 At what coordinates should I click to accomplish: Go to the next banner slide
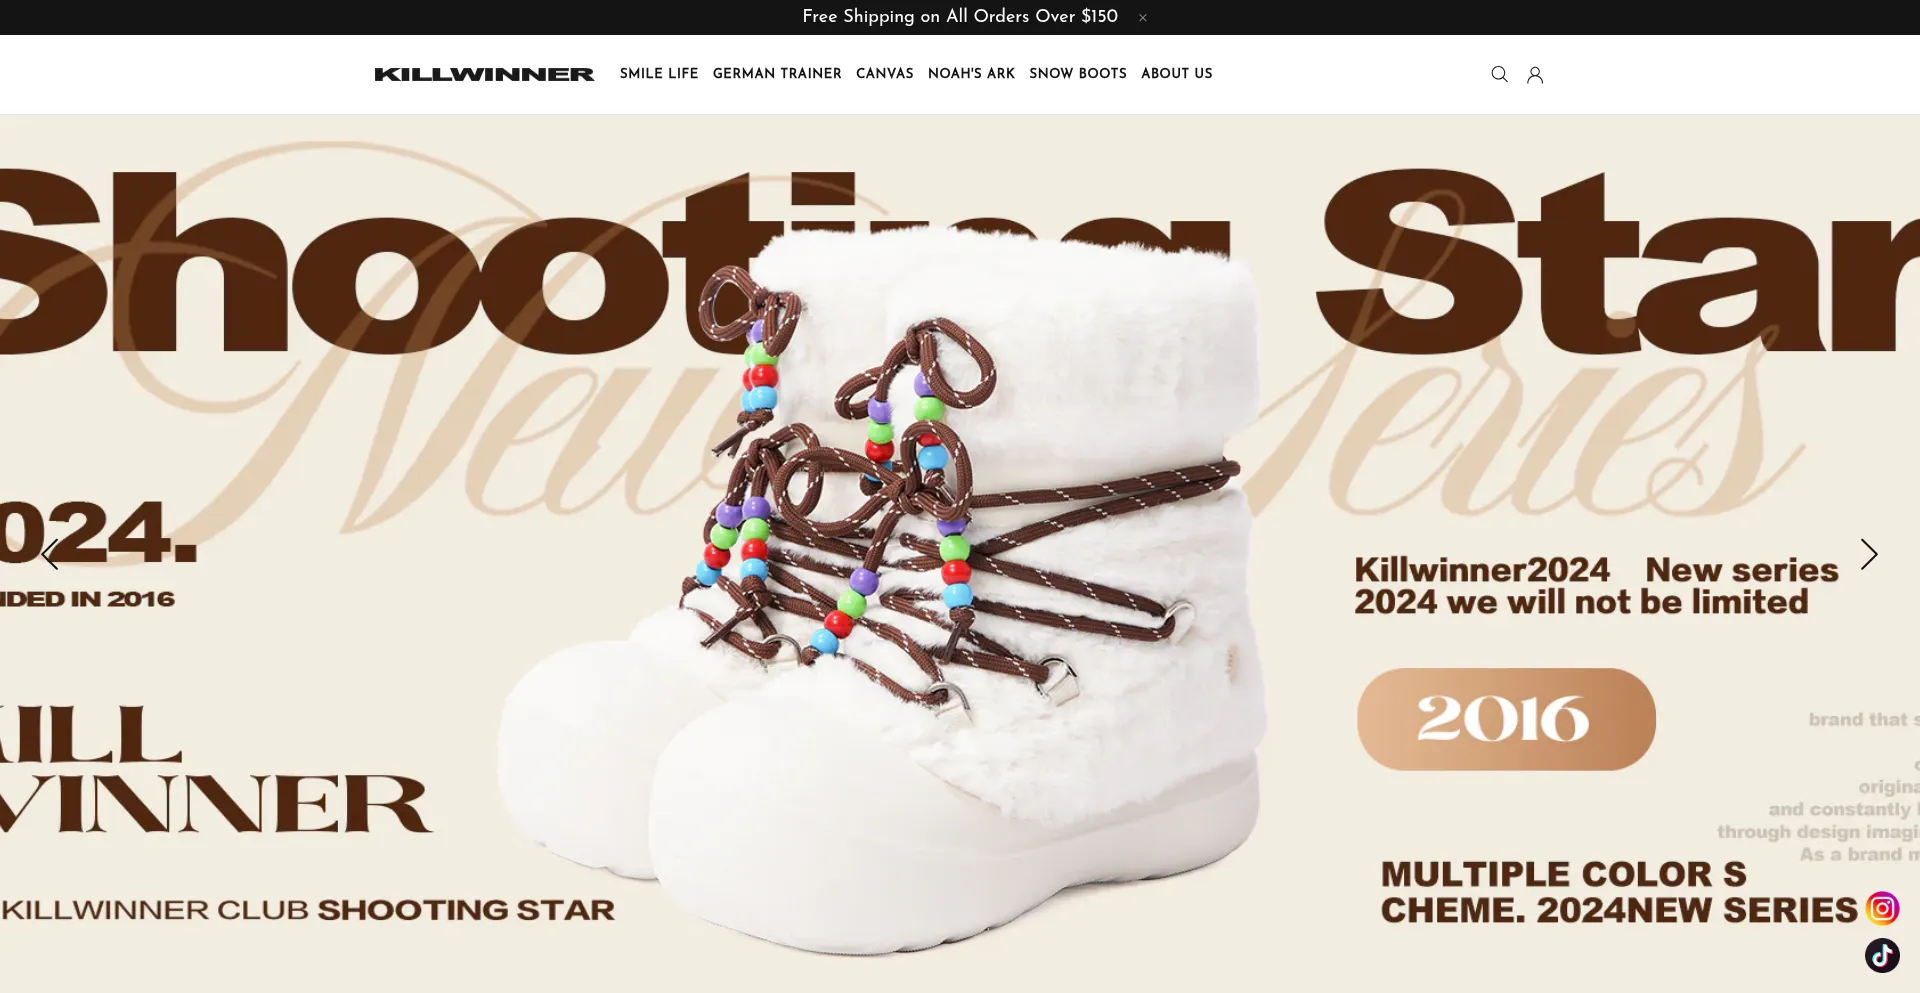tap(1868, 554)
